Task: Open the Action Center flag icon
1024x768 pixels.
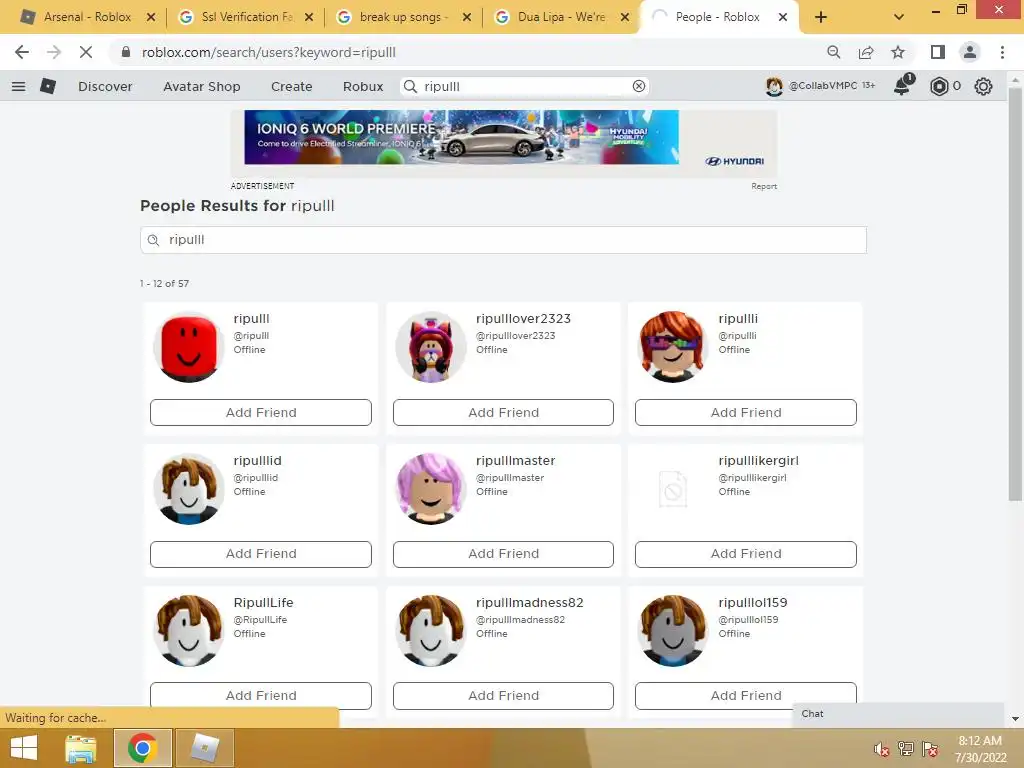Action: pos(930,749)
